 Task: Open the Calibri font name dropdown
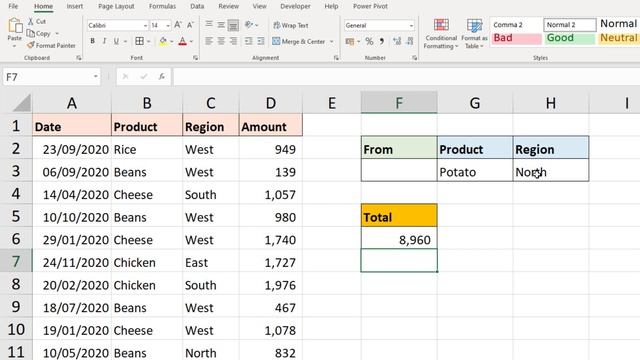pos(145,25)
